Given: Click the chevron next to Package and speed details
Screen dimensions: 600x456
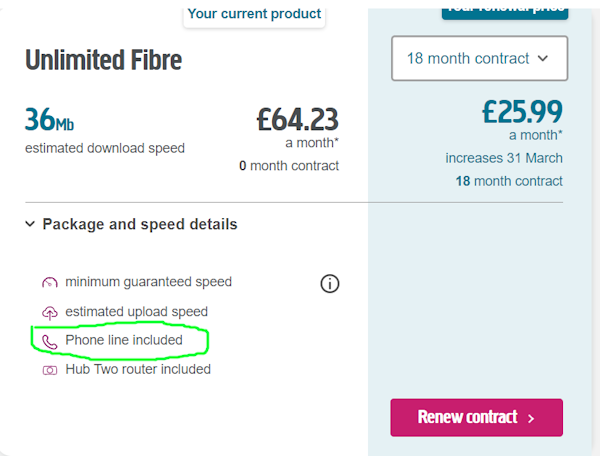Looking at the screenshot, I should tap(30, 225).
